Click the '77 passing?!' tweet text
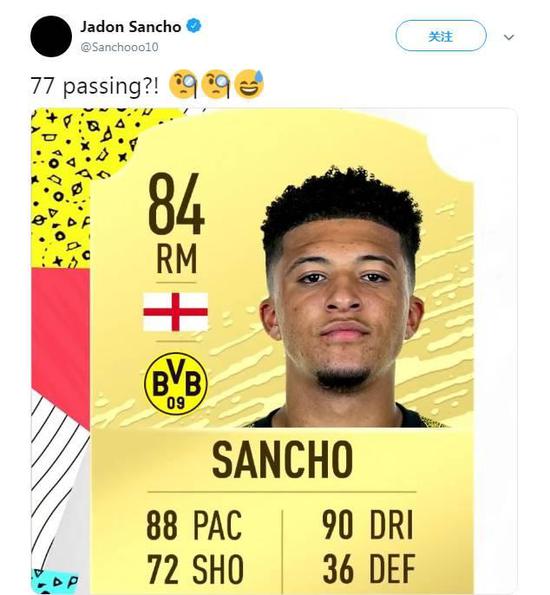The height and width of the screenshot is (595, 550). (x=95, y=86)
